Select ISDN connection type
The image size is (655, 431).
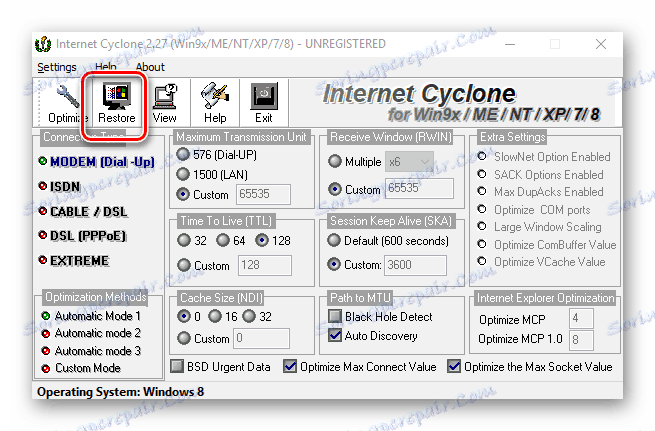point(59,186)
